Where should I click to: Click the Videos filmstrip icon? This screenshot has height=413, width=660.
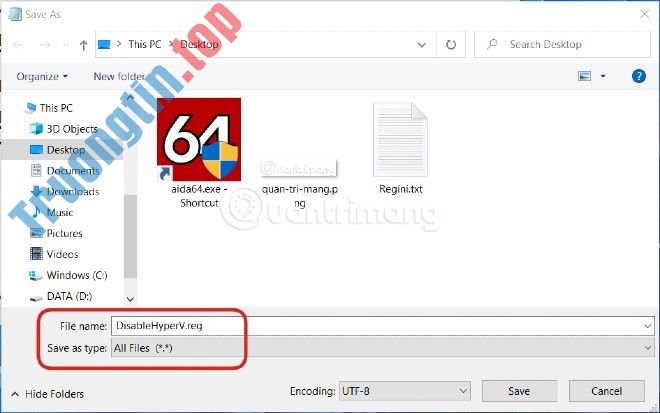pos(36,253)
